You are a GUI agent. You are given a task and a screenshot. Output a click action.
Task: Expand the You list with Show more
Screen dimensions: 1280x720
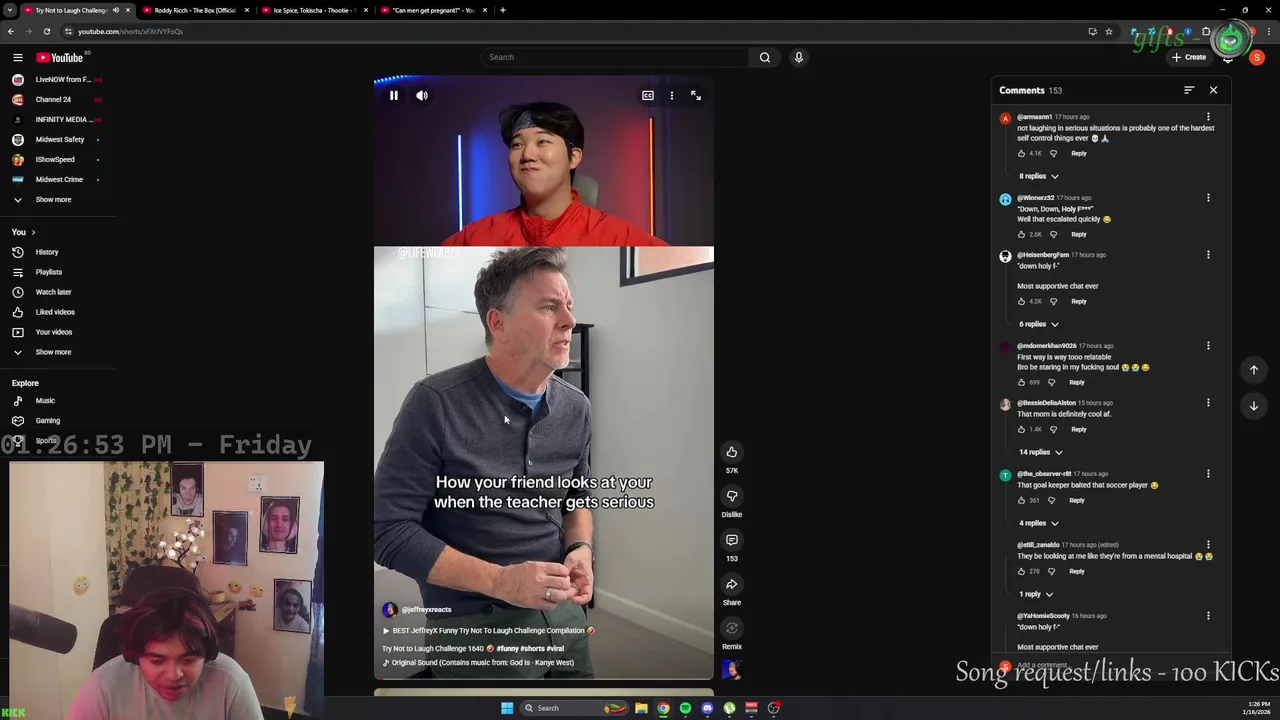(53, 352)
